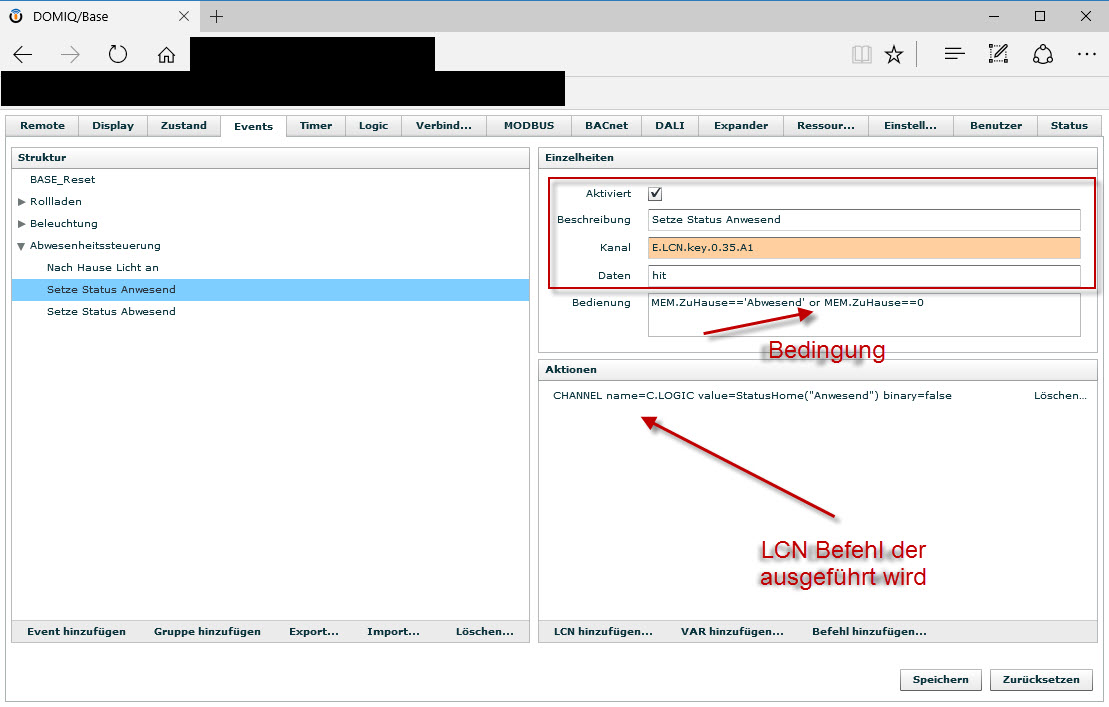1109x707 pixels.
Task: Go to the browser home icon
Action: coord(166,55)
